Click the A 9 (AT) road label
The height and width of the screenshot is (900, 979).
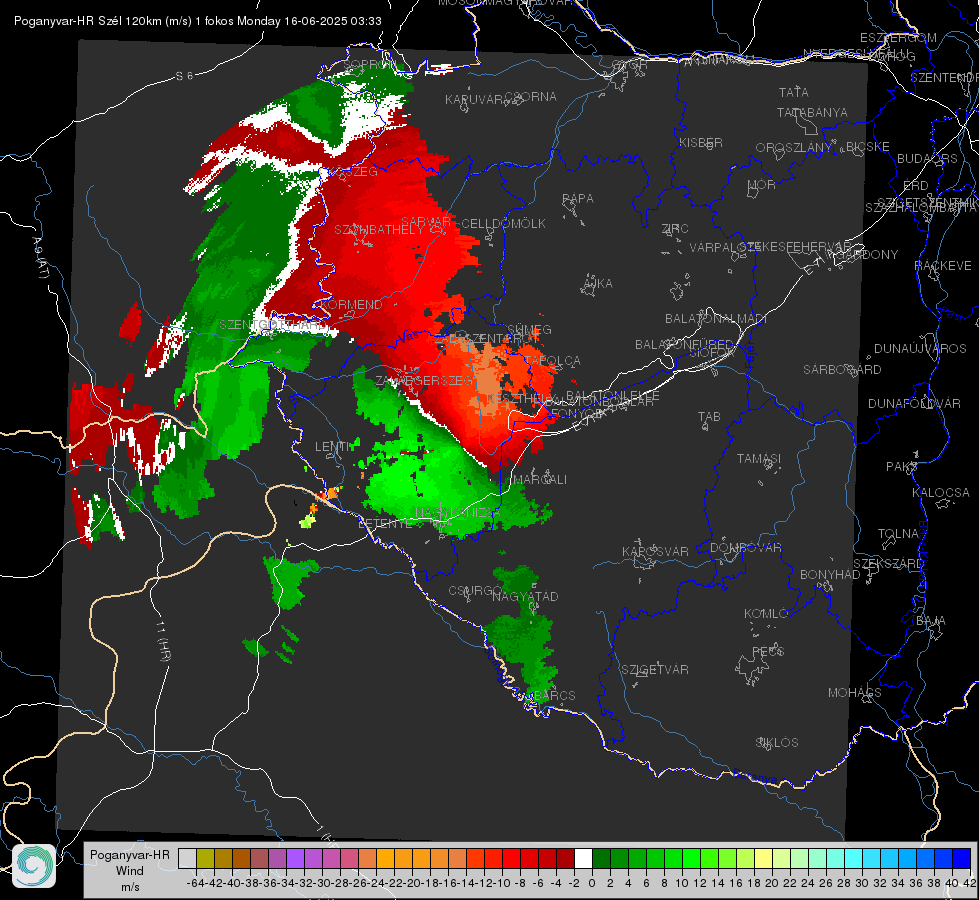[41, 258]
